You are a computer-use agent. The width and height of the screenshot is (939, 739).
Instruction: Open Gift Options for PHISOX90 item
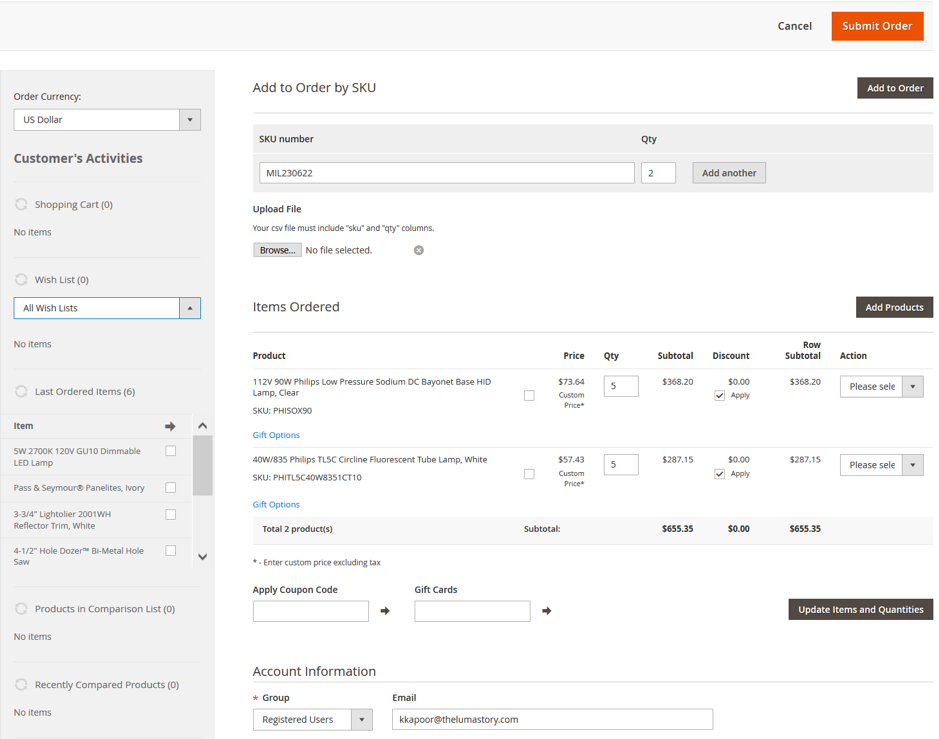(x=276, y=435)
